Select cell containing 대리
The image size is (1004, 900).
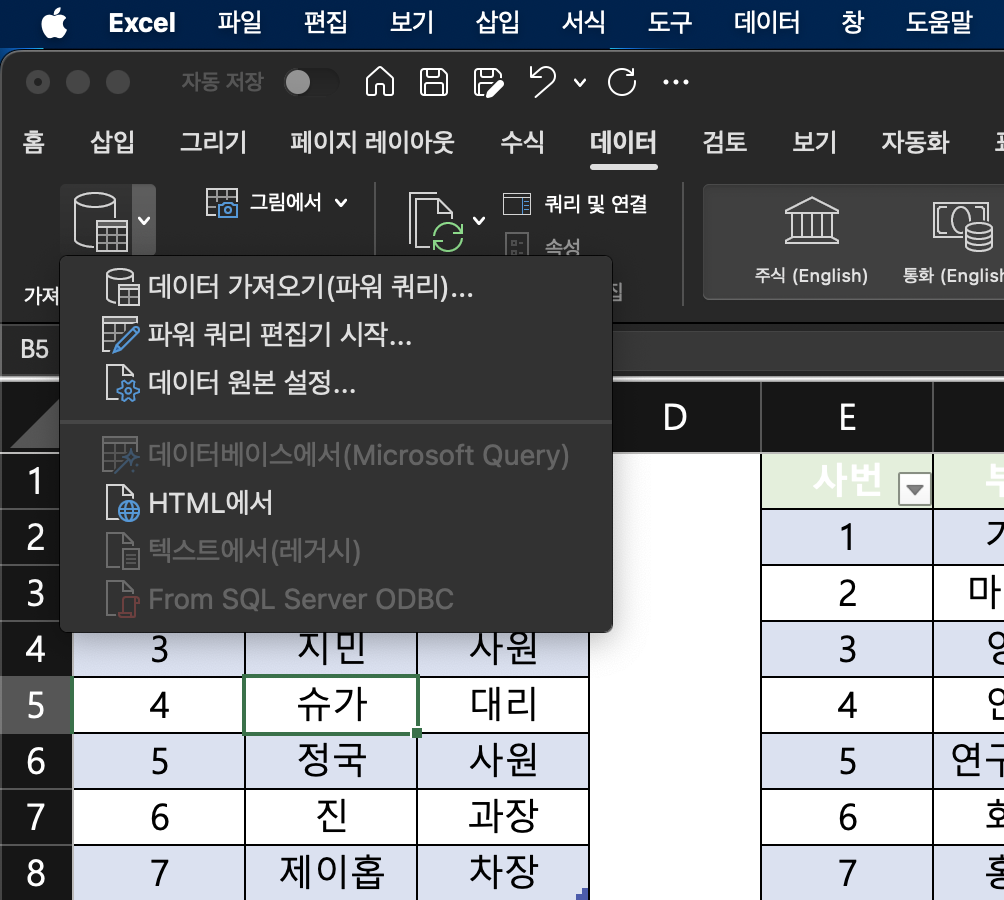[x=503, y=705]
